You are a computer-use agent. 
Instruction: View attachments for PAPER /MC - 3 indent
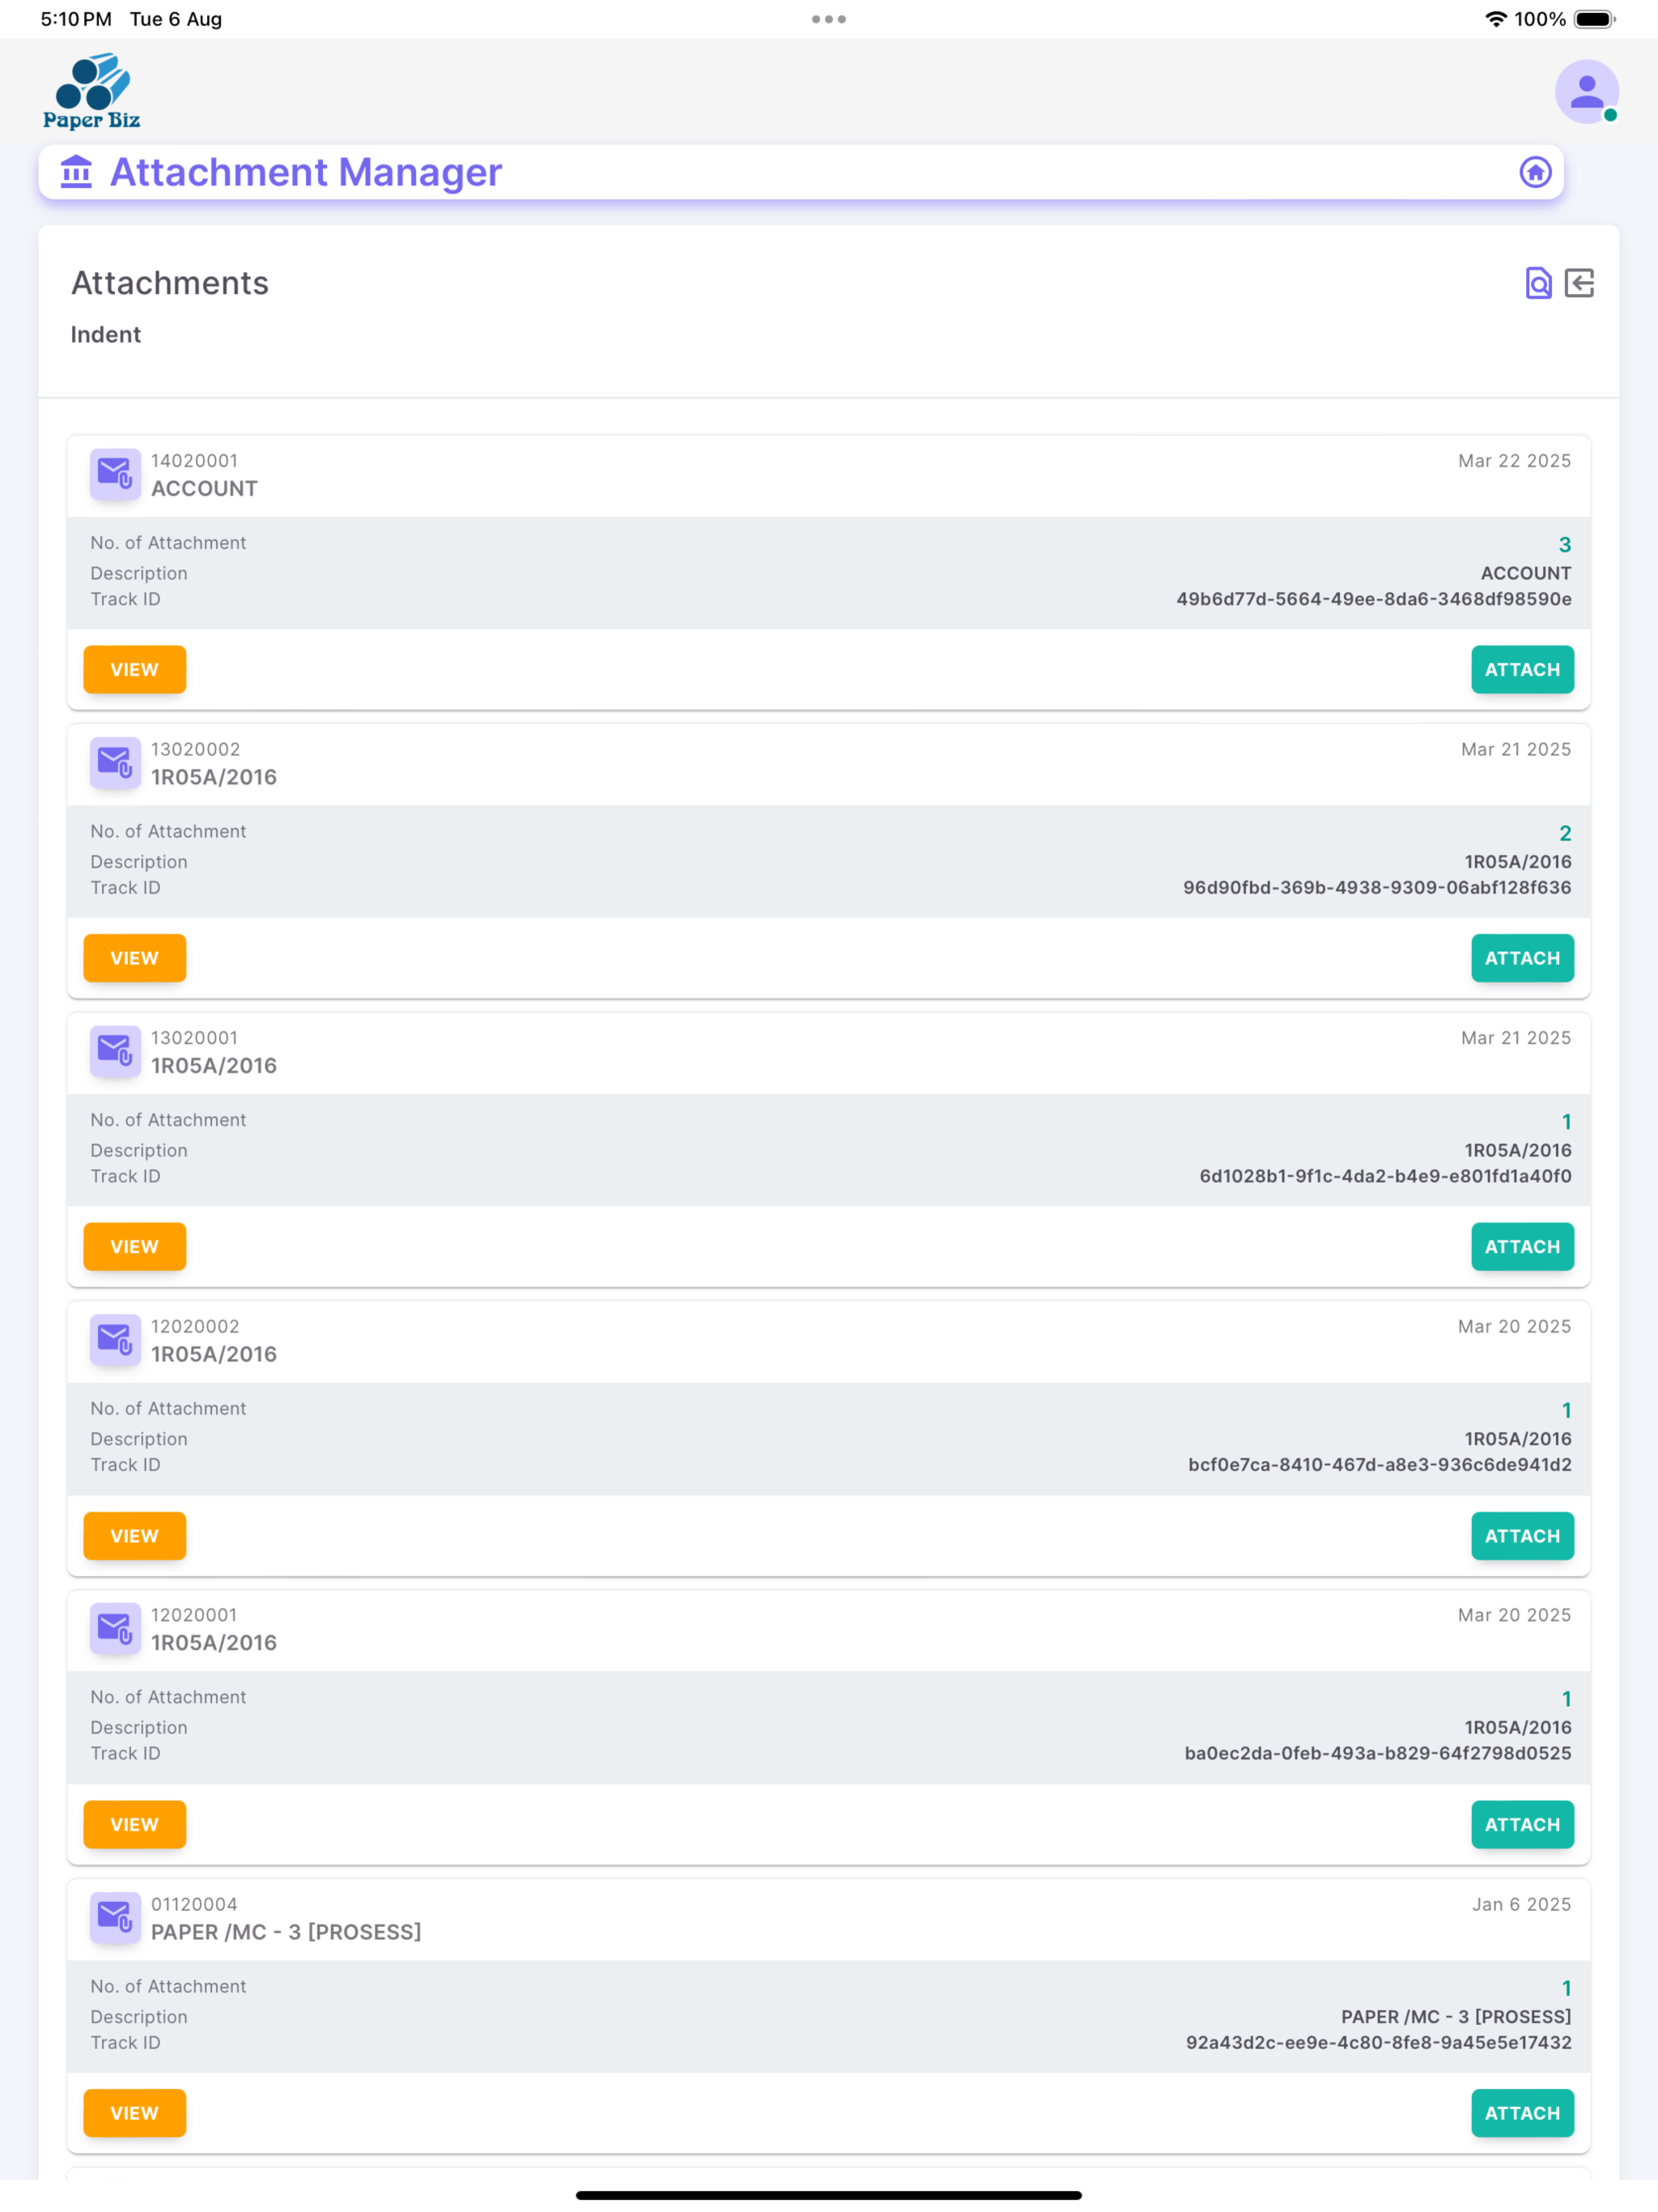(135, 2113)
